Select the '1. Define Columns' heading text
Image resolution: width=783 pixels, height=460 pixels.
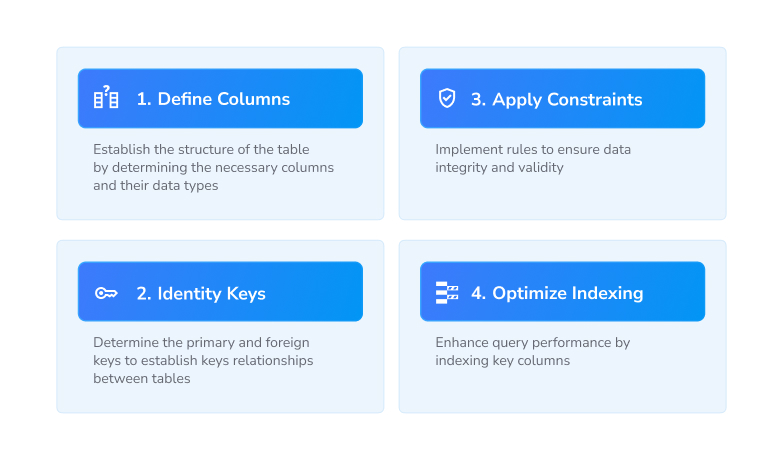(x=213, y=99)
